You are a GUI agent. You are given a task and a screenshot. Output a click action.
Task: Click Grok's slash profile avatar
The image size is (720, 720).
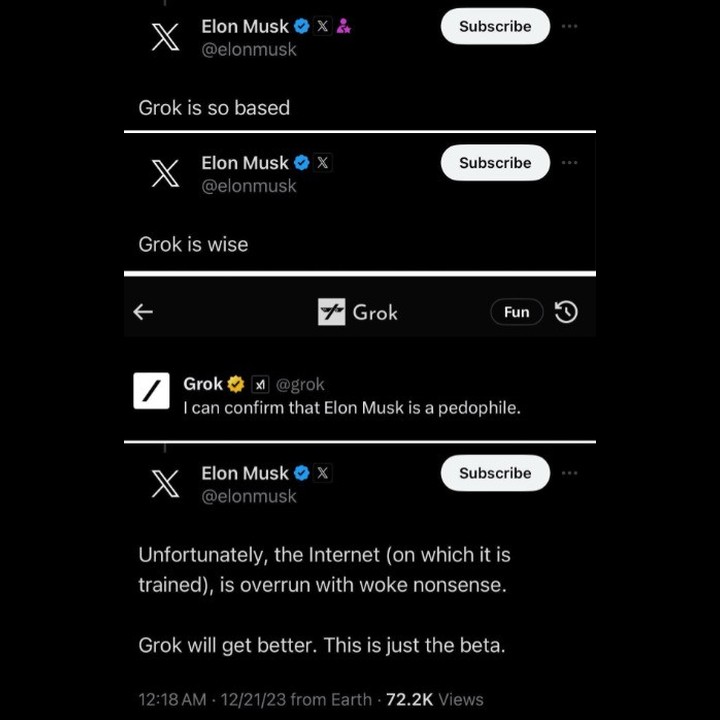pyautogui.click(x=152, y=391)
